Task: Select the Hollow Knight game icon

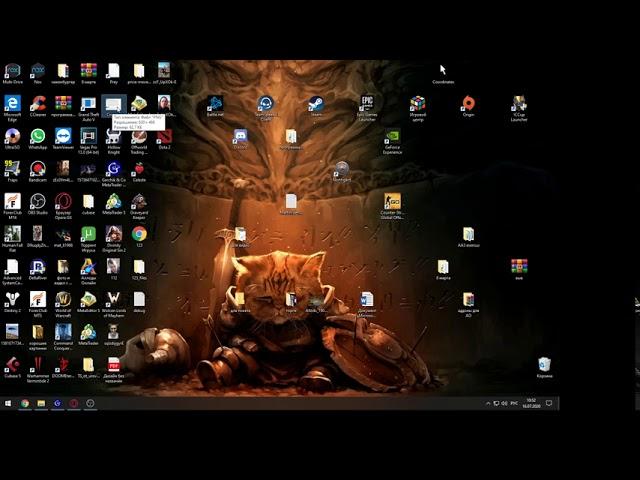Action: pos(113,136)
